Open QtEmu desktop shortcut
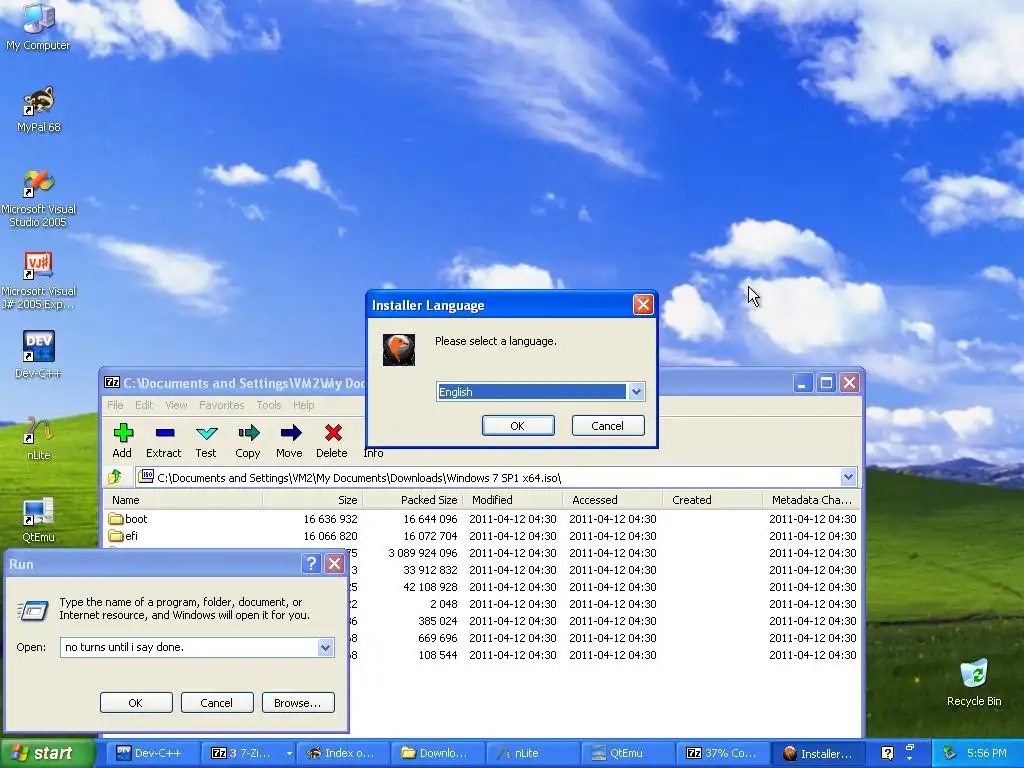Viewport: 1024px width, 768px height. (x=38, y=520)
